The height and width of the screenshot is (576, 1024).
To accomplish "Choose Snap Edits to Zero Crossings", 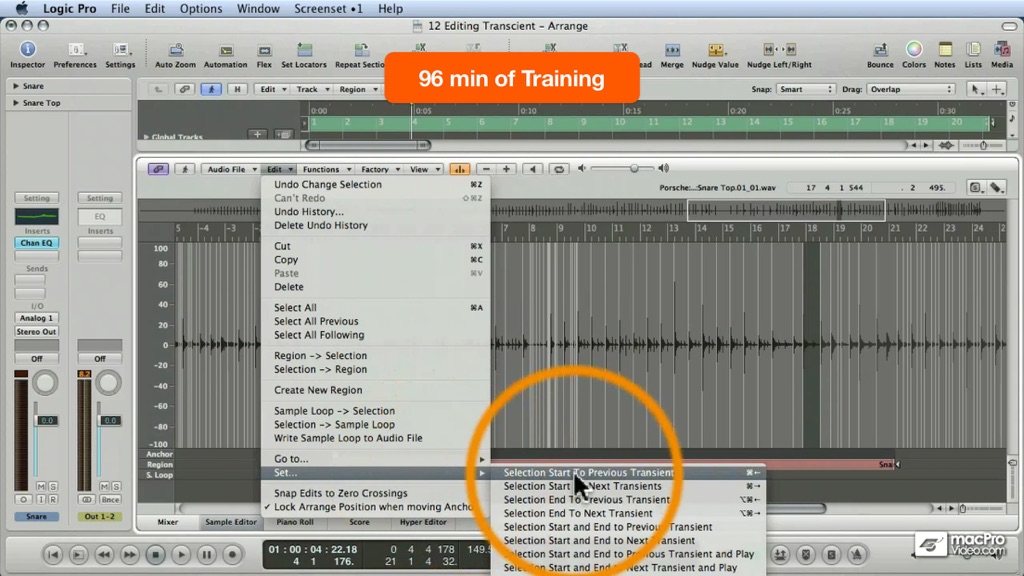I will point(376,493).
